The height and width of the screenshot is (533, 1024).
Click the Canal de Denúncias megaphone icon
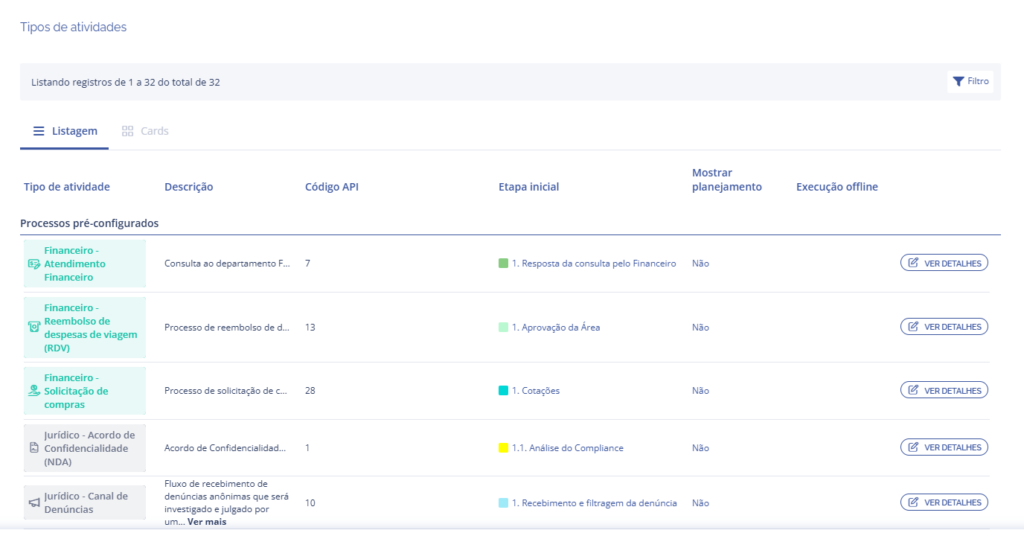(x=33, y=502)
